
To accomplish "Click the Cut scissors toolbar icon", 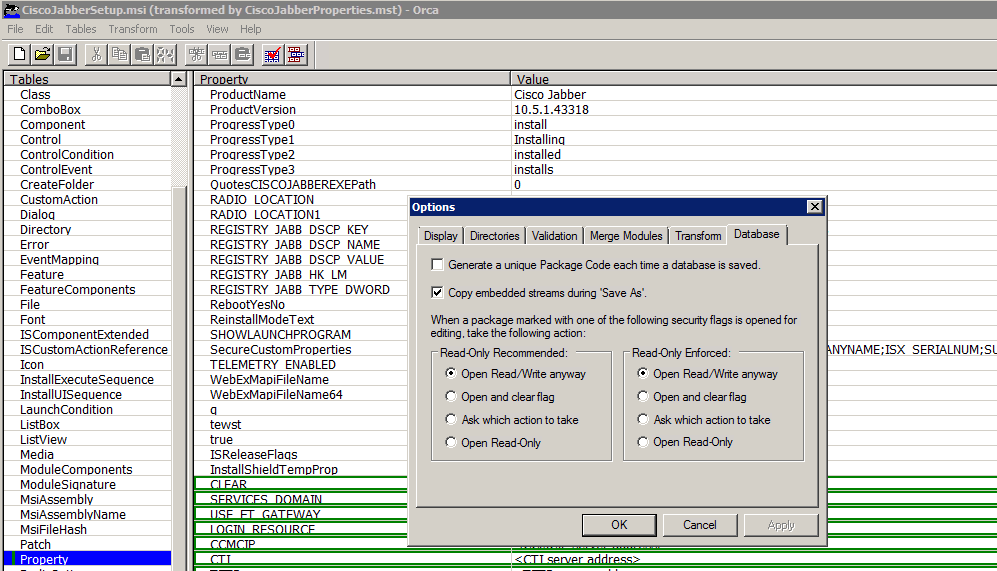I will click(x=96, y=54).
